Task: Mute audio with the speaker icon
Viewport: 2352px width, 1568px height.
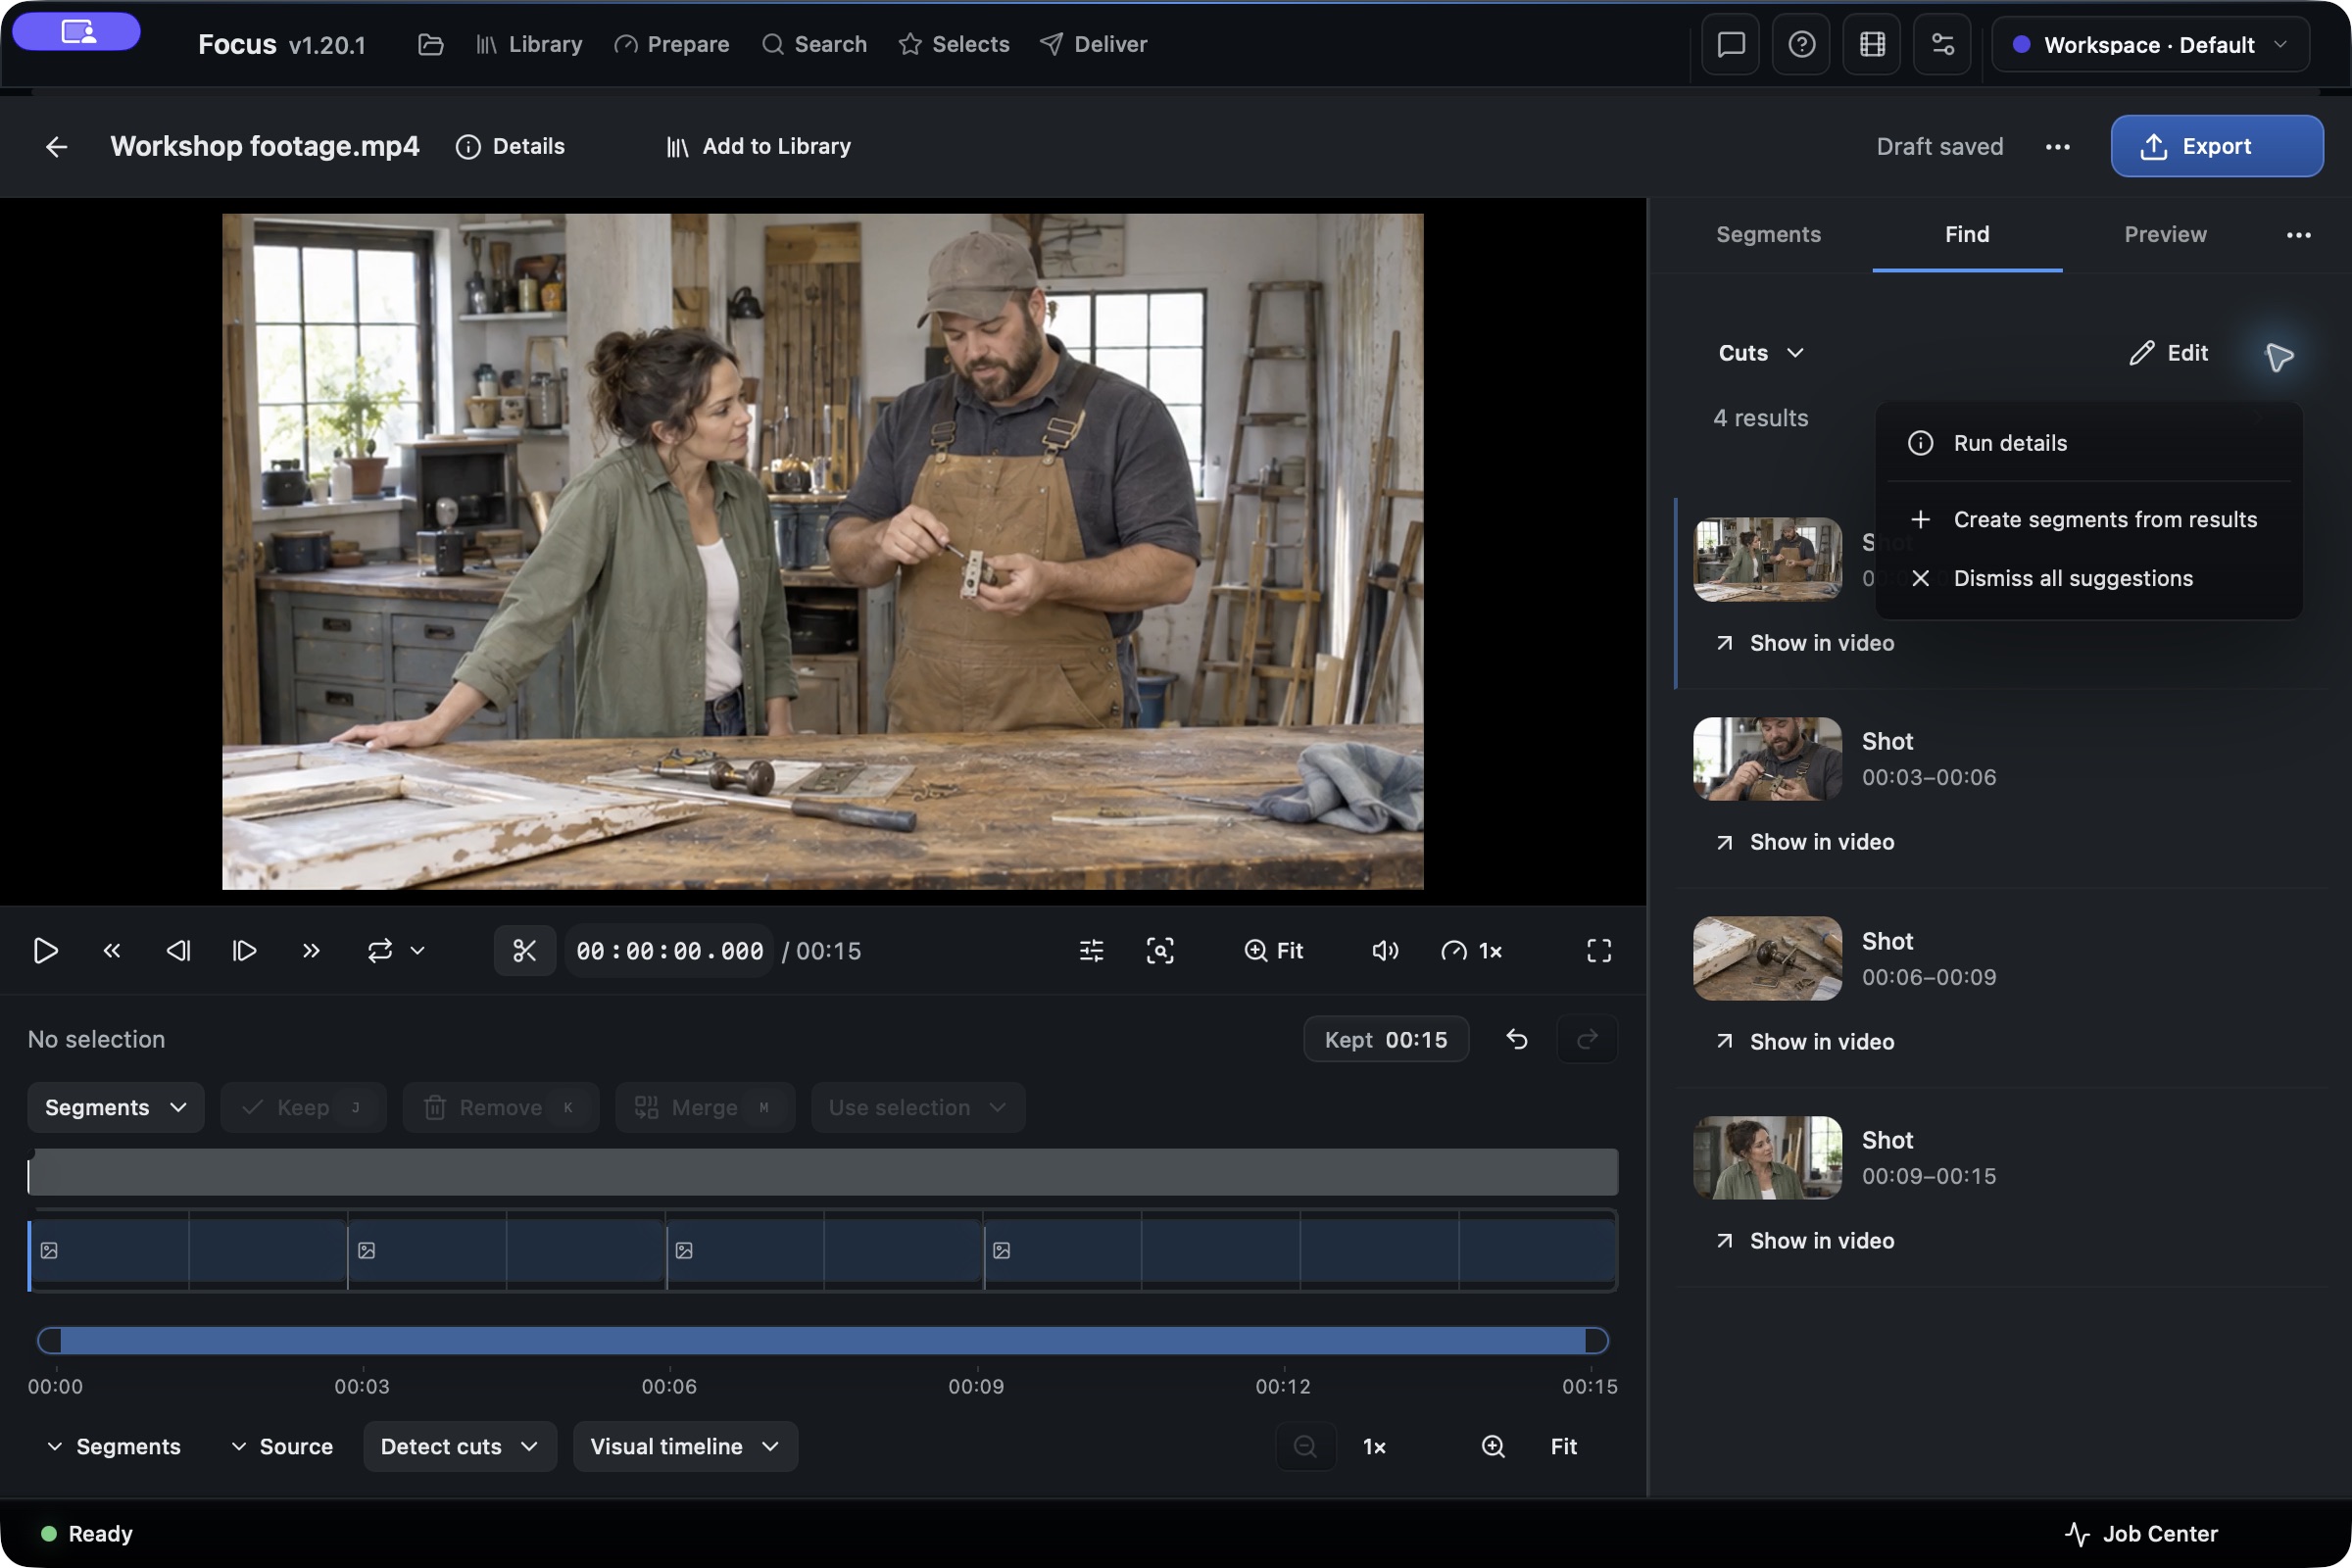Action: pyautogui.click(x=1385, y=950)
